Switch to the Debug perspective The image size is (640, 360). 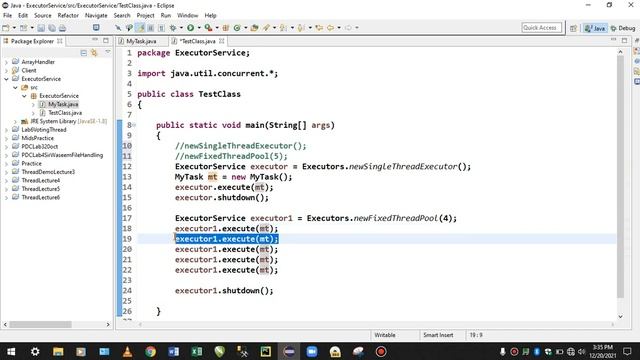coord(623,28)
